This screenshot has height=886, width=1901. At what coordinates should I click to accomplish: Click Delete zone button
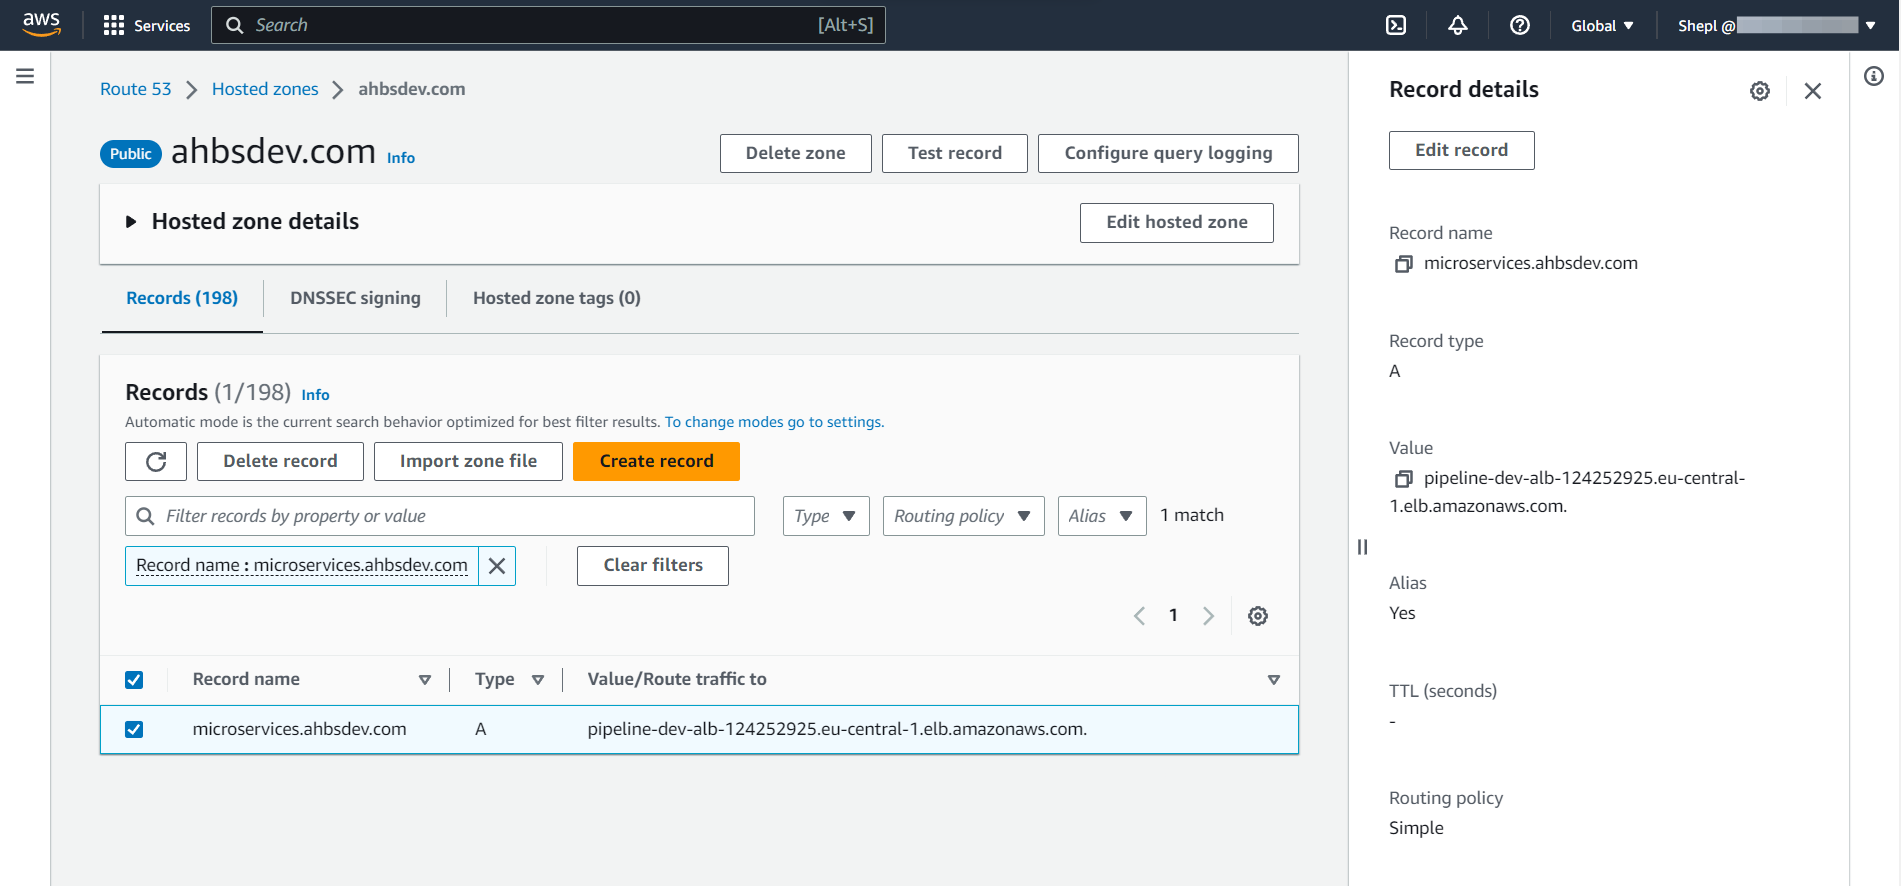click(x=796, y=153)
